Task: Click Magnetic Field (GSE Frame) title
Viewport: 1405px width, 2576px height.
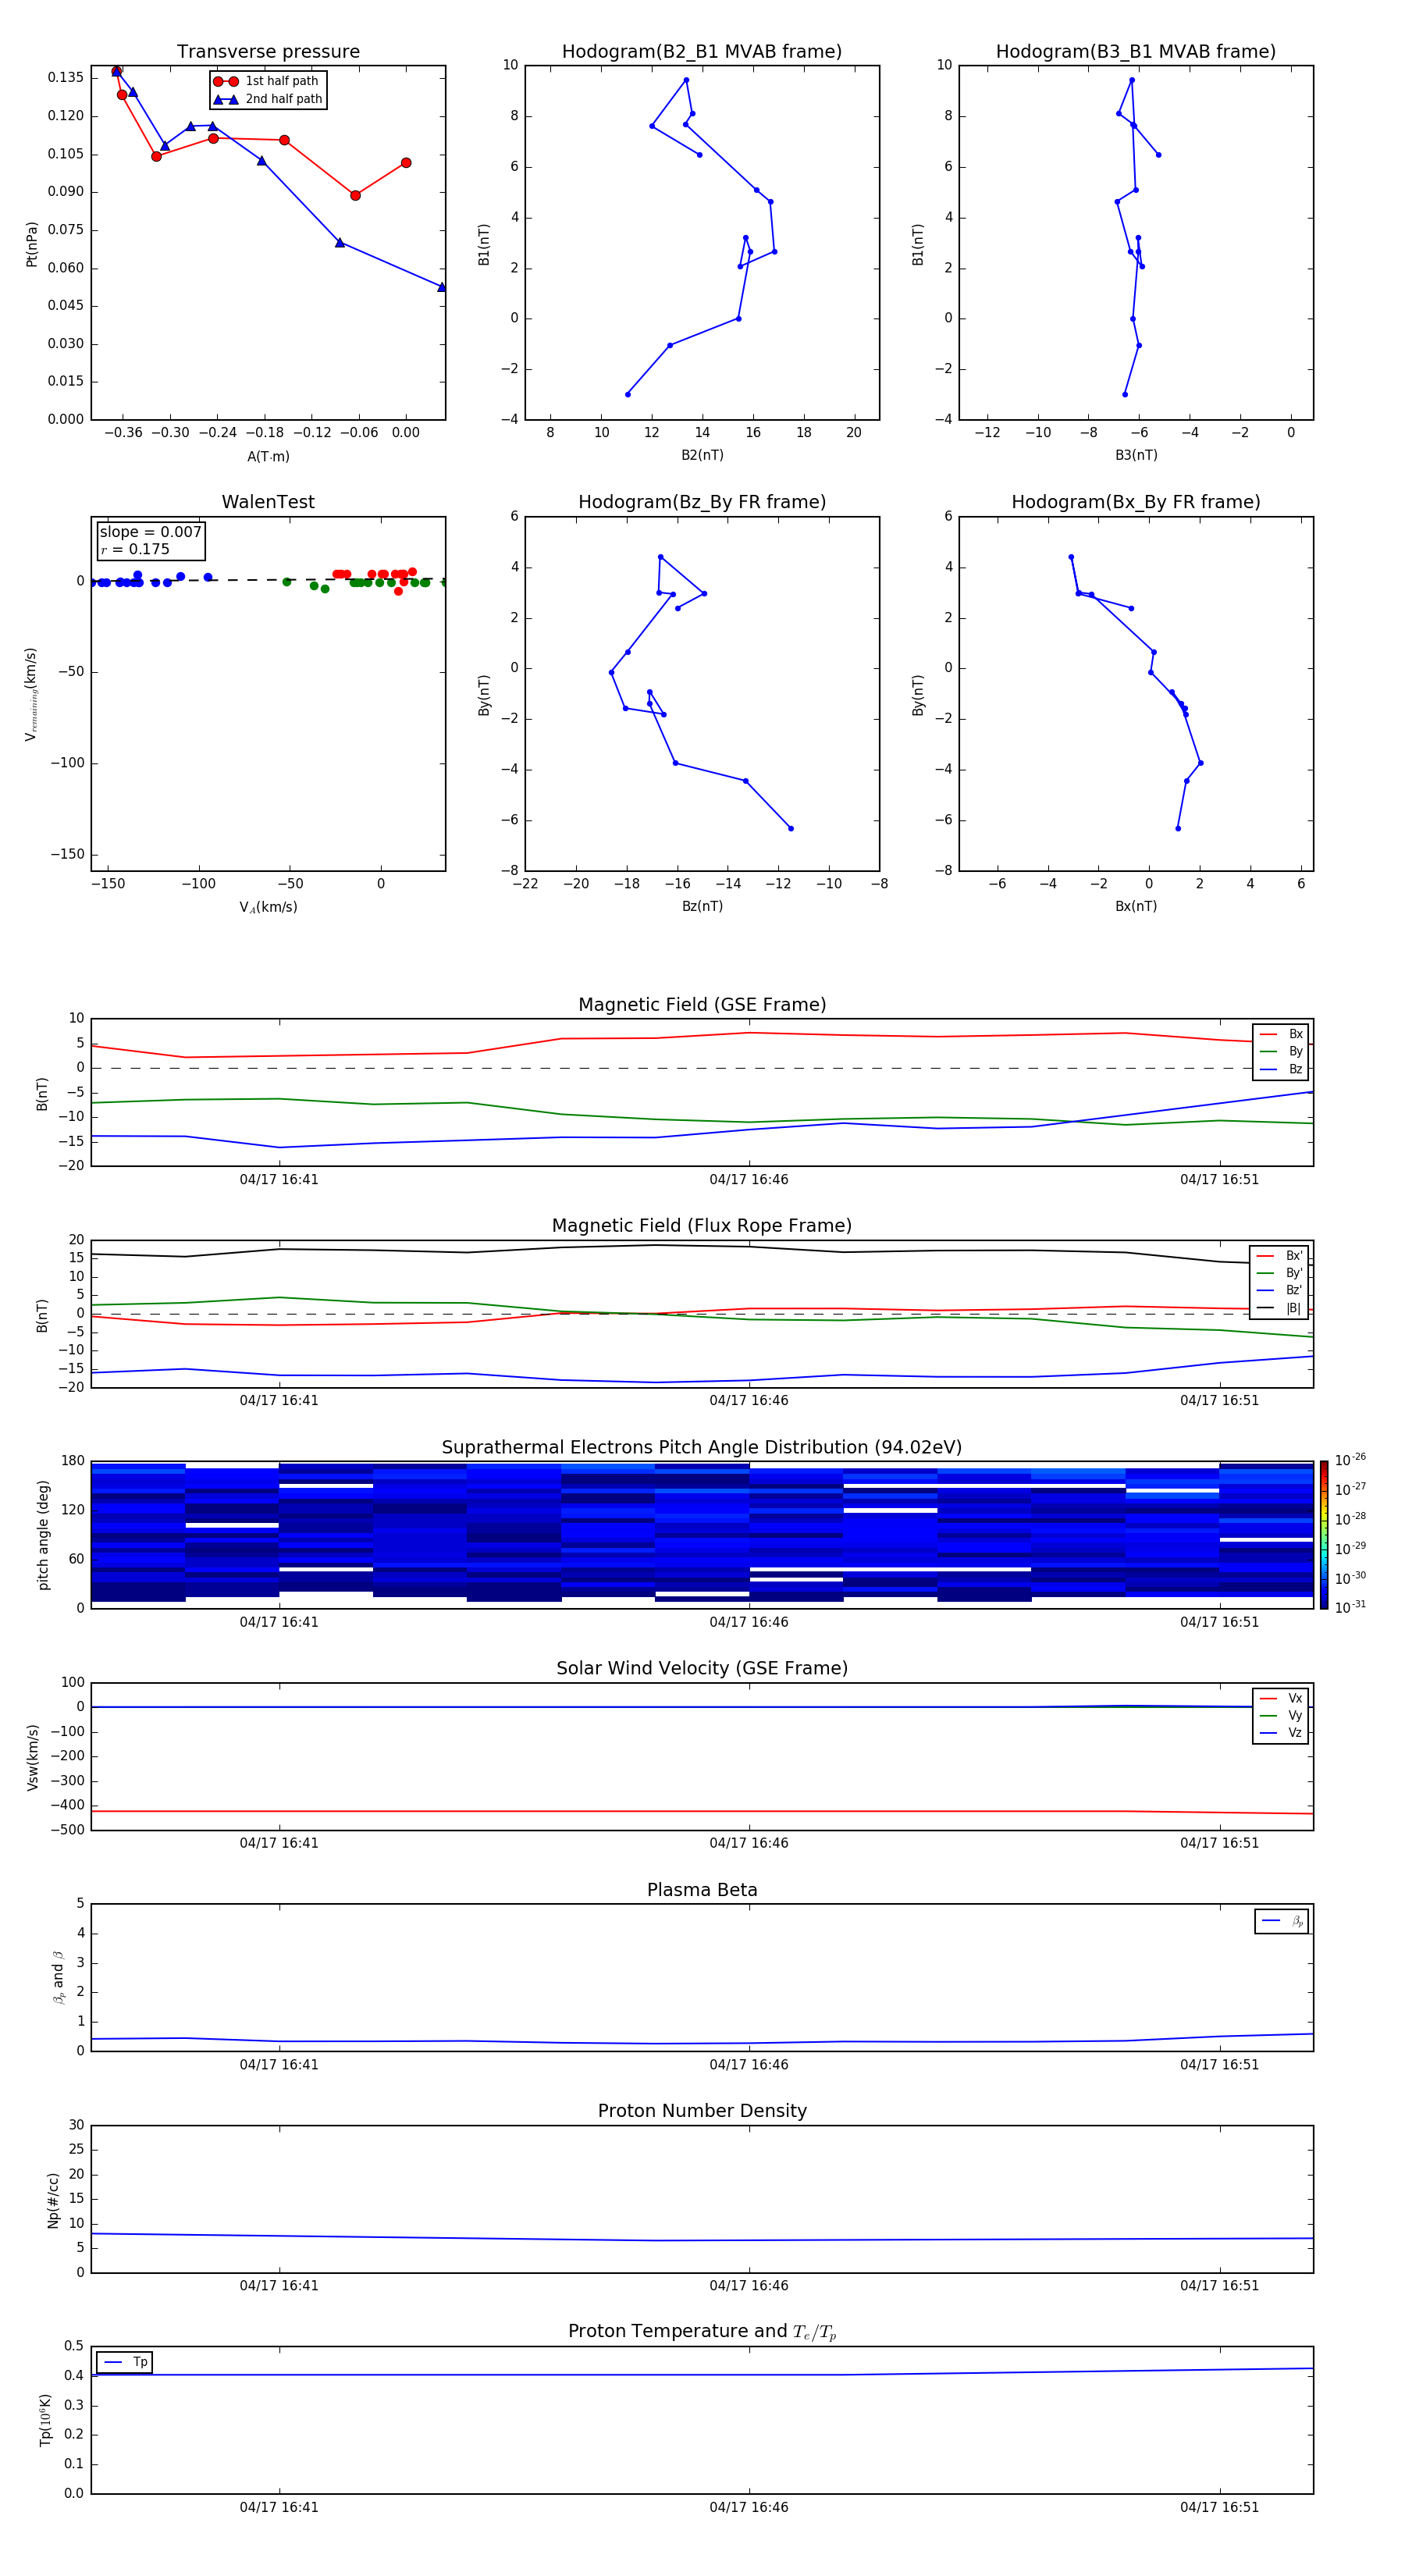Action: tap(702, 1004)
